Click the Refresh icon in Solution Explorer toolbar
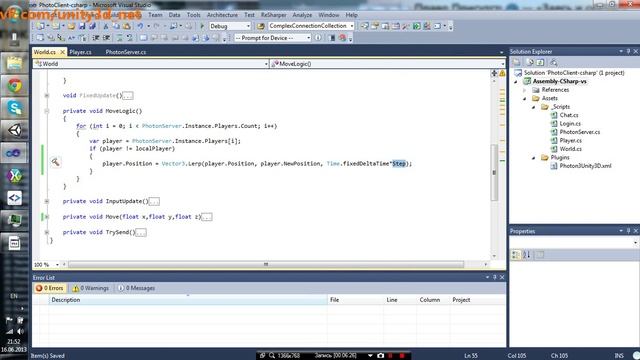640x360 pixels. 540,62
